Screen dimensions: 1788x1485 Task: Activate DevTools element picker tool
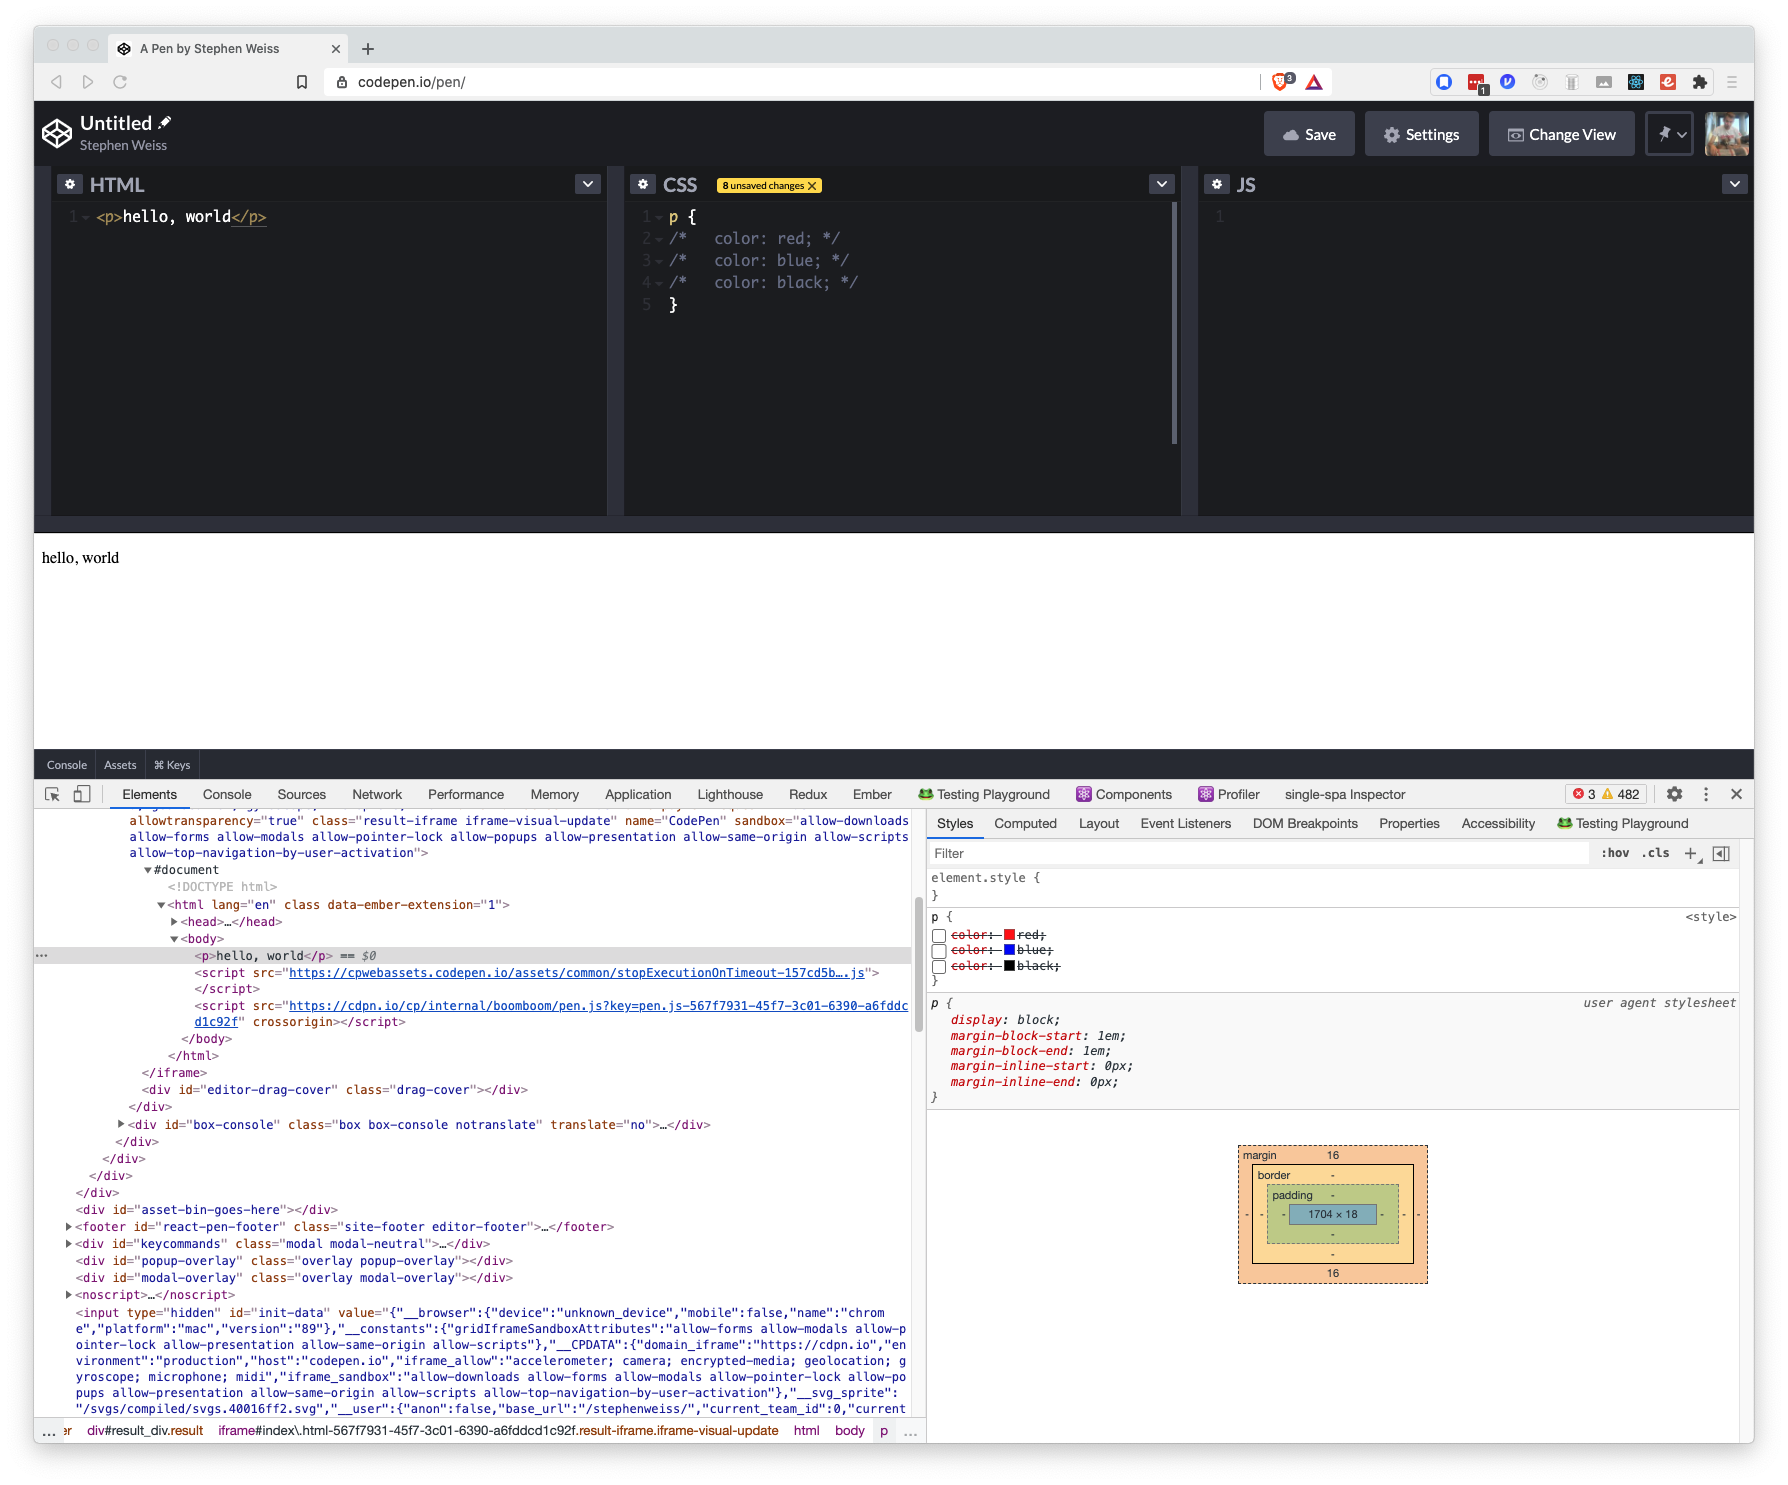(x=53, y=794)
